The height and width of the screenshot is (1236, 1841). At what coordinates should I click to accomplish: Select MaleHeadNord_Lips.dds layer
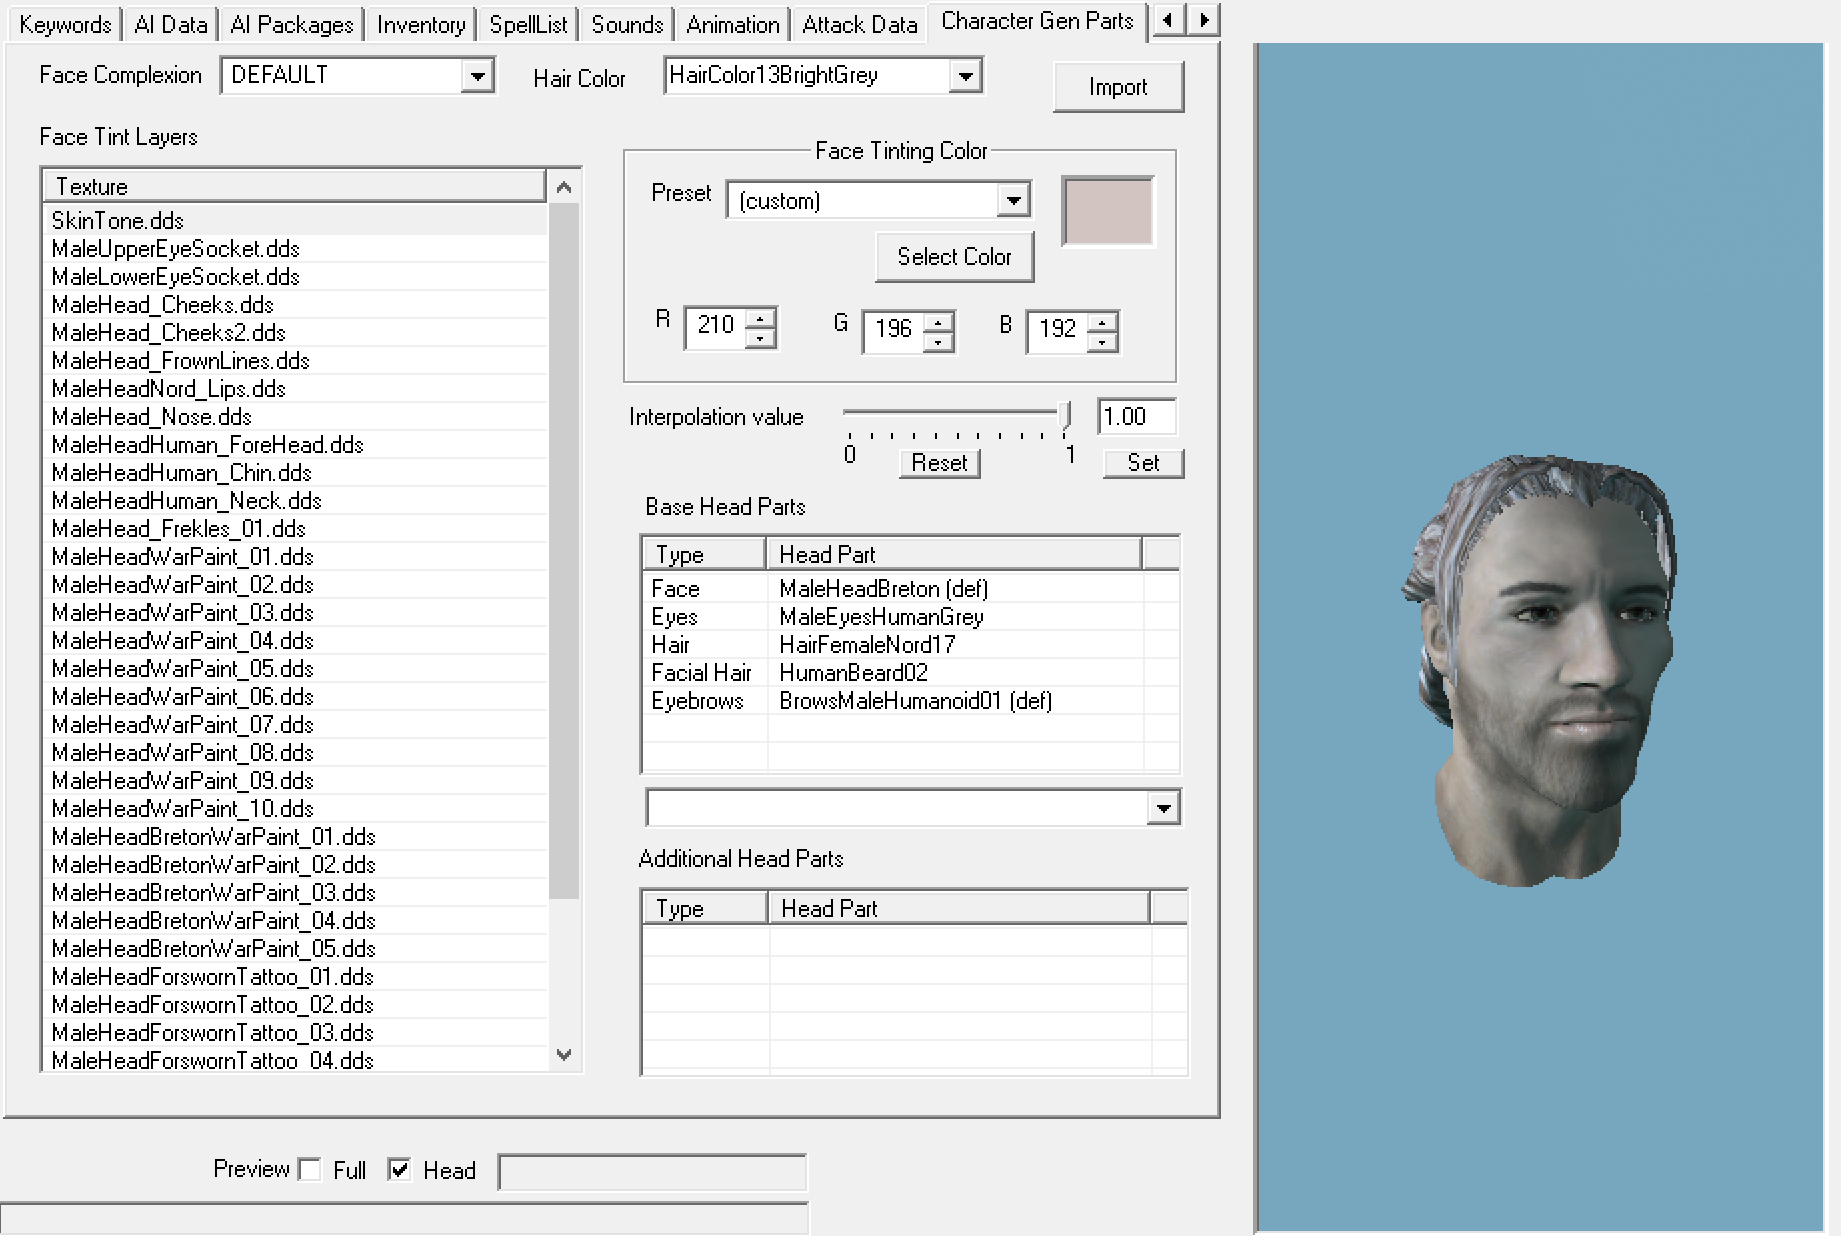pos(297,389)
